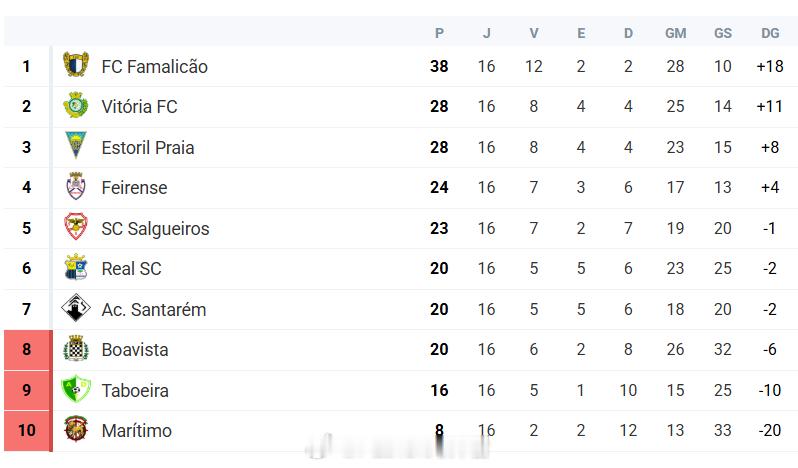Click the Estoril Praia triangular crest
The image size is (798, 468).
point(76,145)
